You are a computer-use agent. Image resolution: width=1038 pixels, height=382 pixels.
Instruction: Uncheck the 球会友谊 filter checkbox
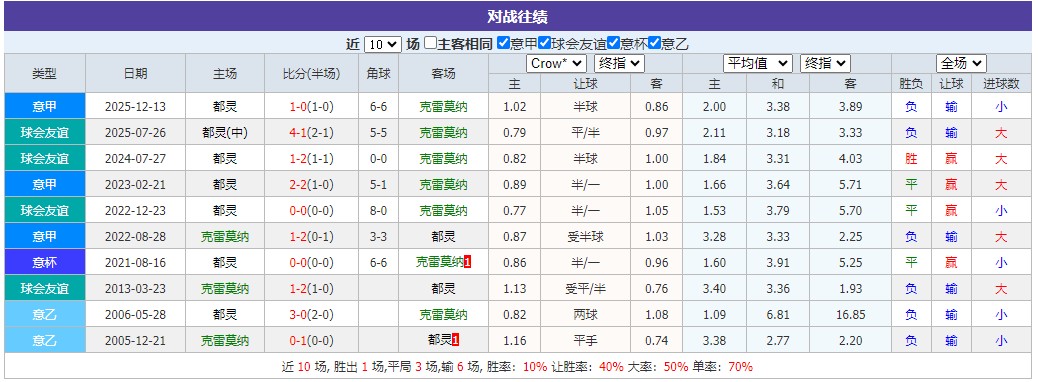(544, 44)
